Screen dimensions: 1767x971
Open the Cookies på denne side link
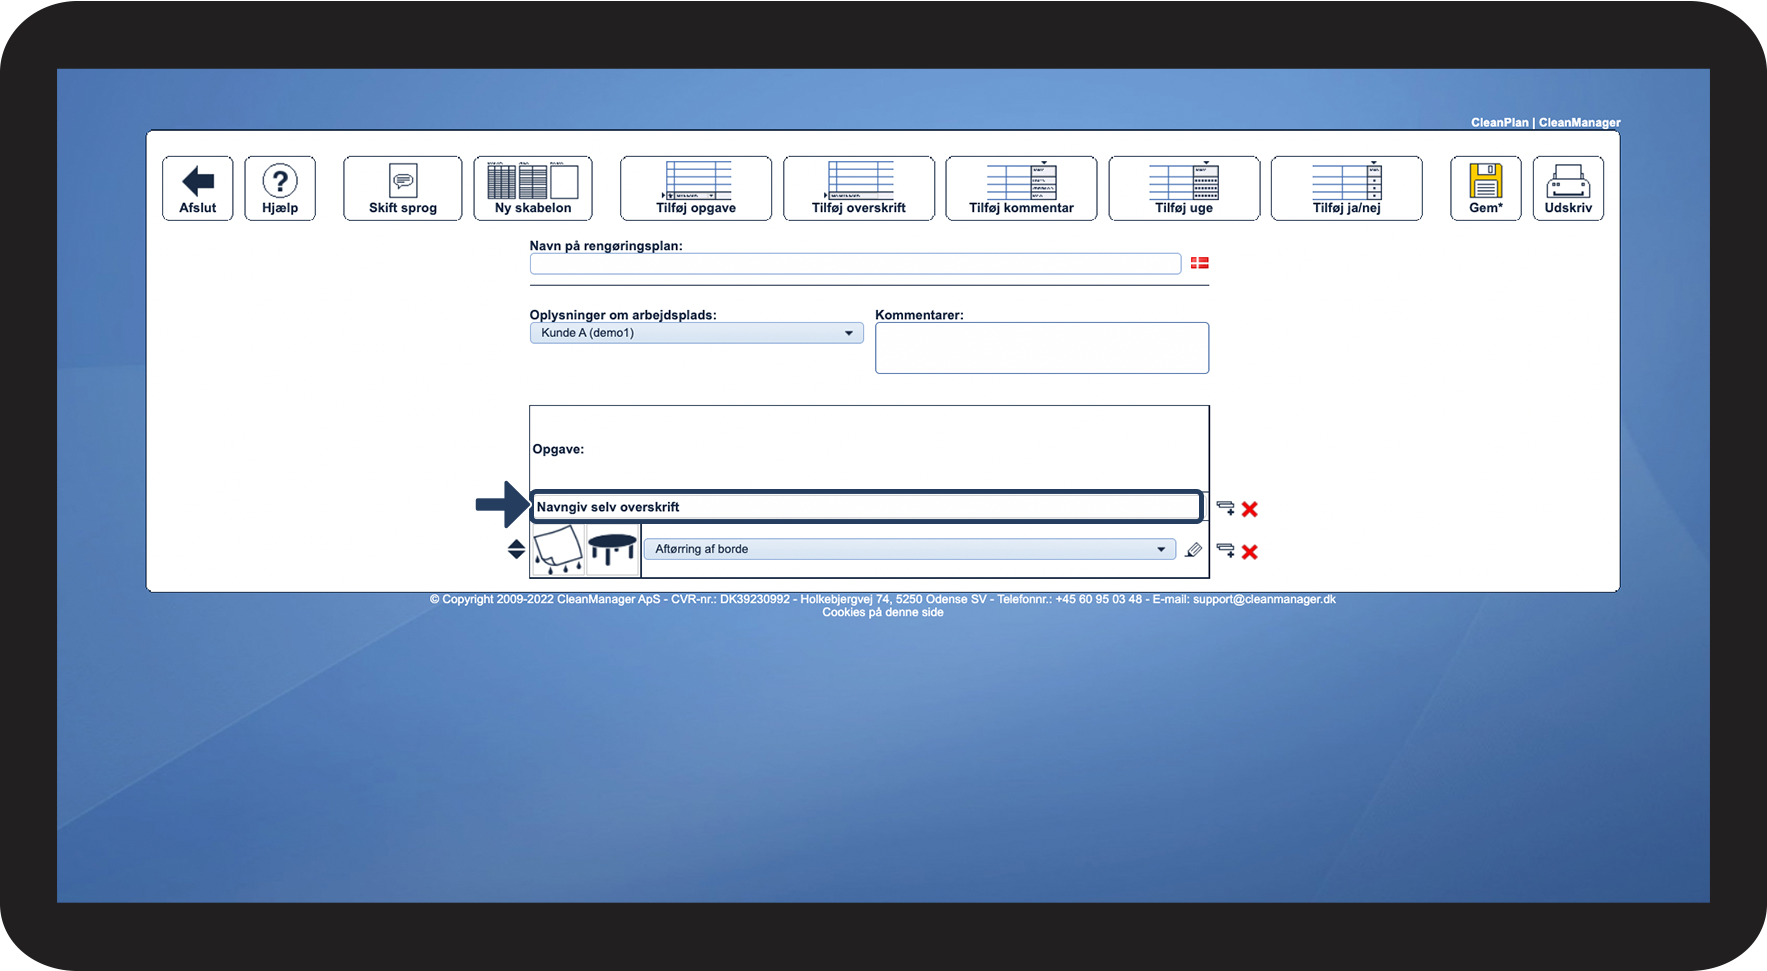tap(883, 612)
